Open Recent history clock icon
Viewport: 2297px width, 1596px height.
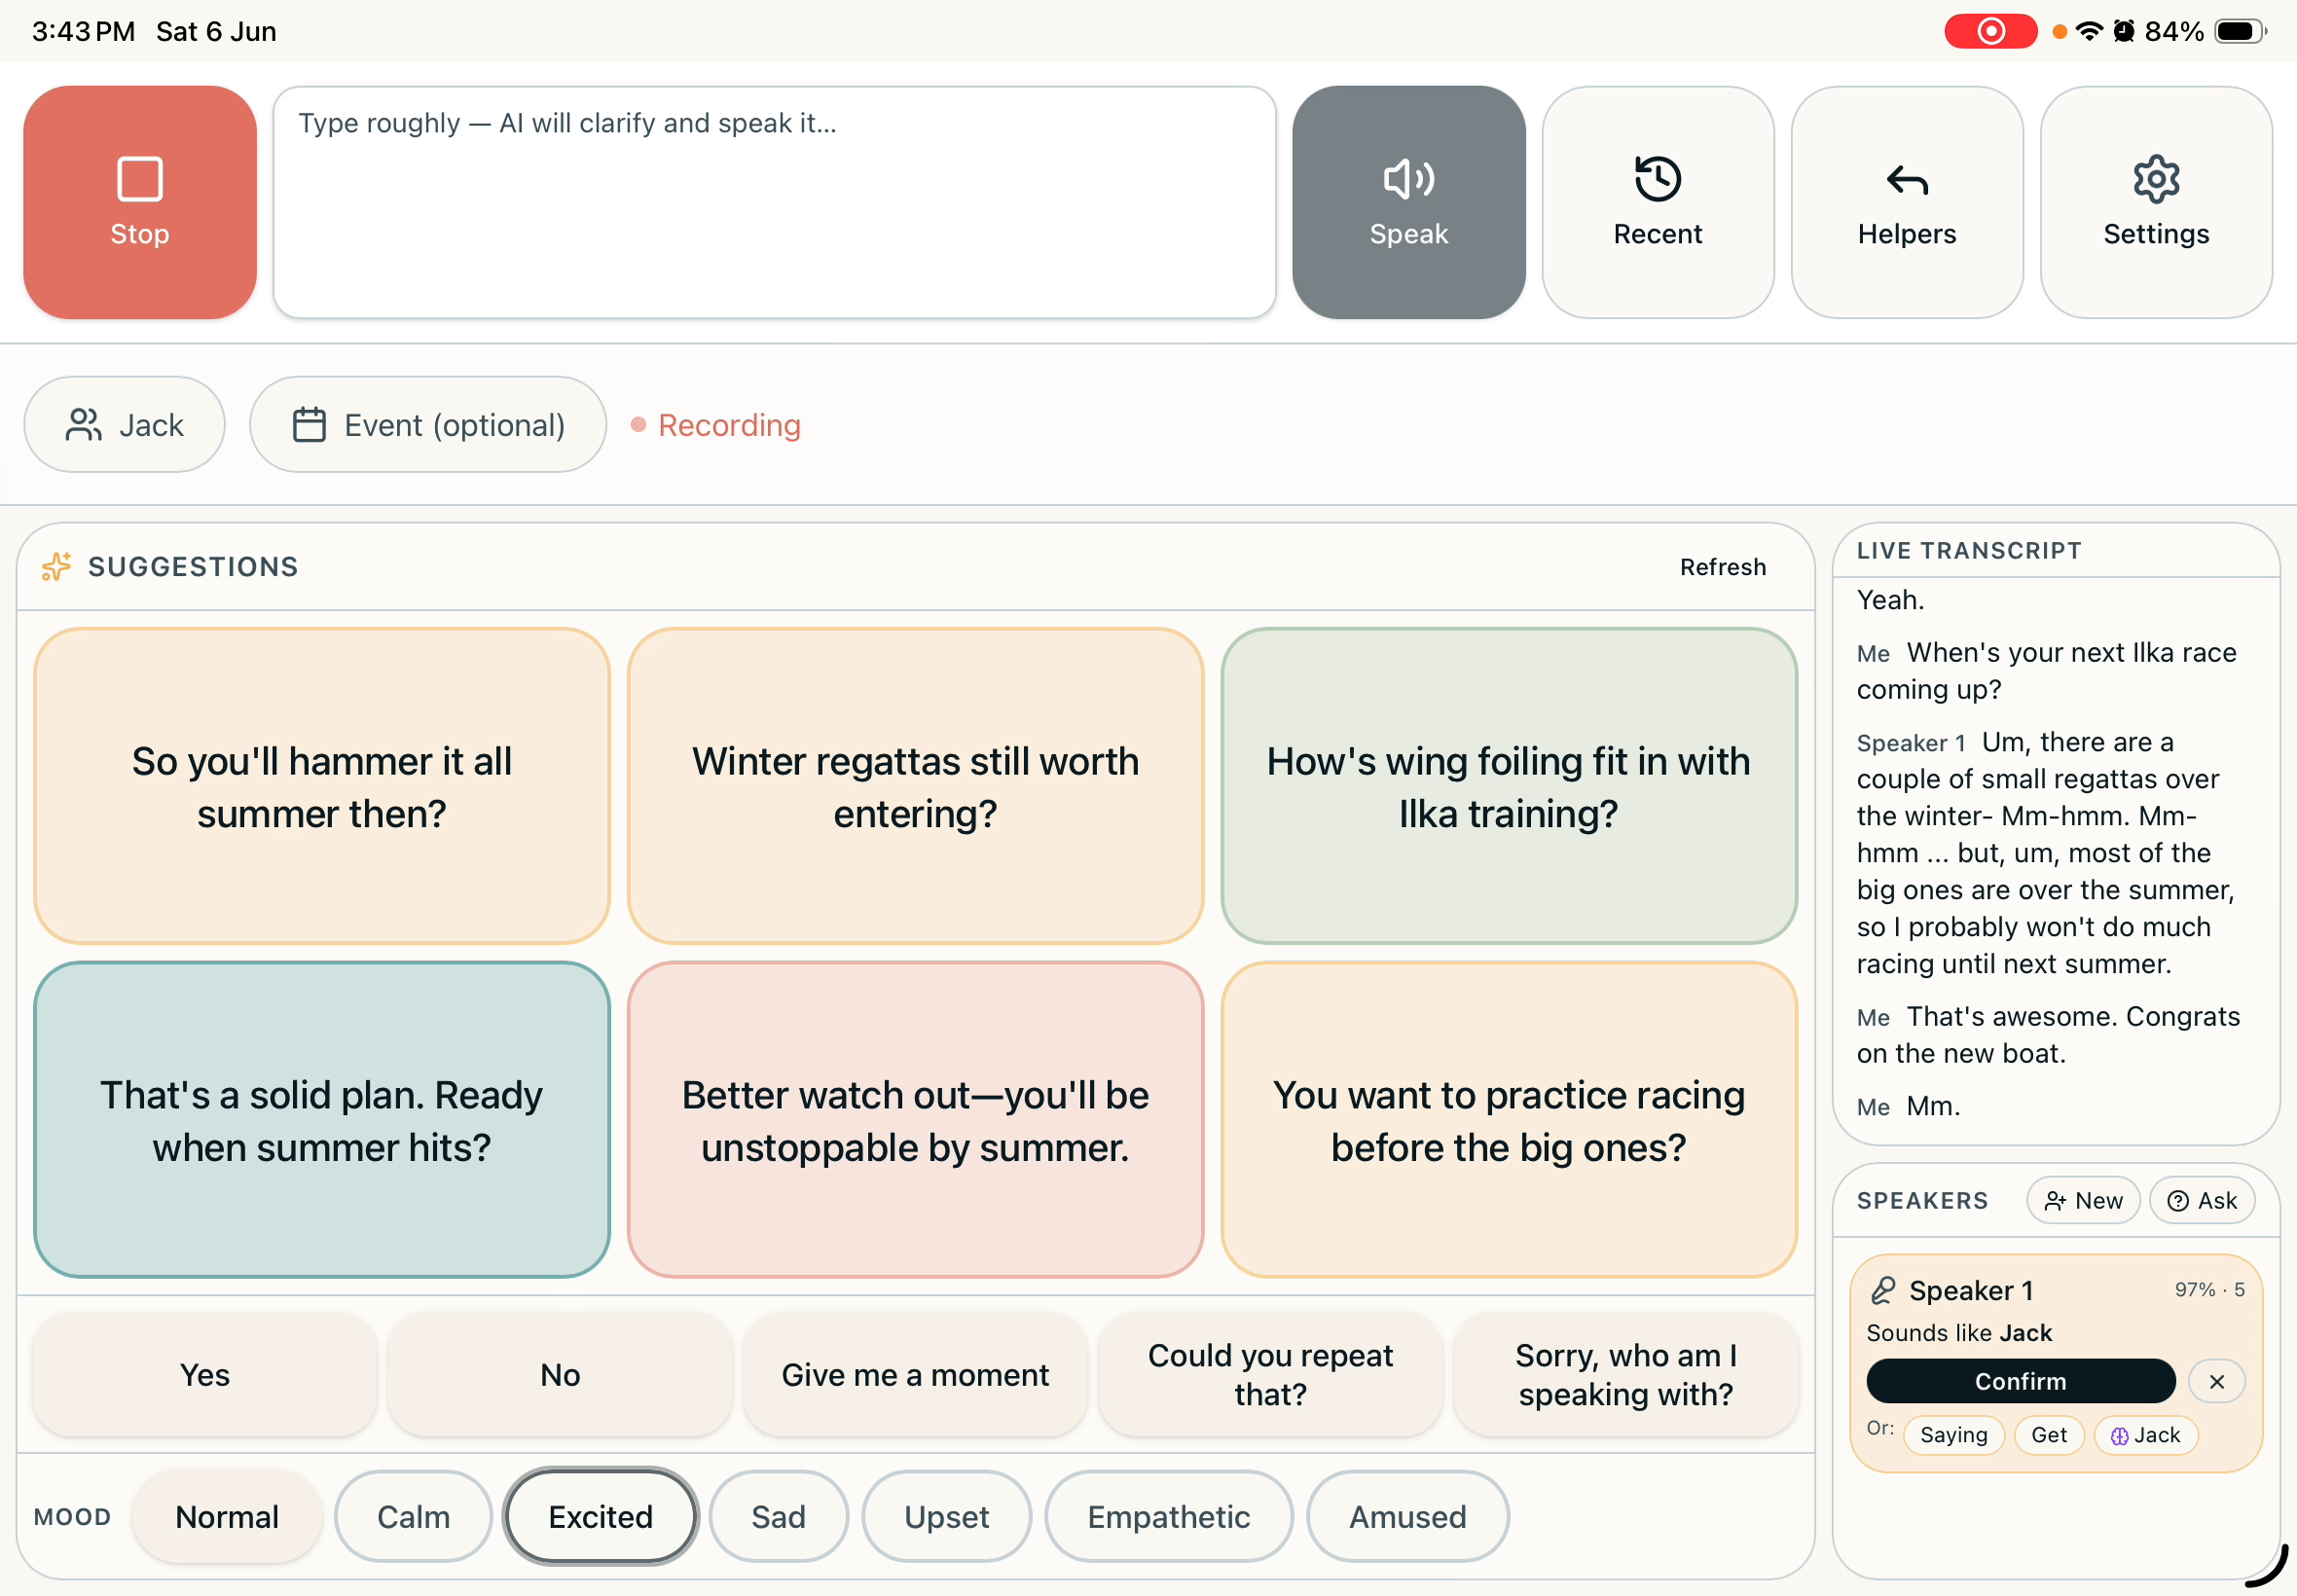pyautogui.click(x=1657, y=179)
